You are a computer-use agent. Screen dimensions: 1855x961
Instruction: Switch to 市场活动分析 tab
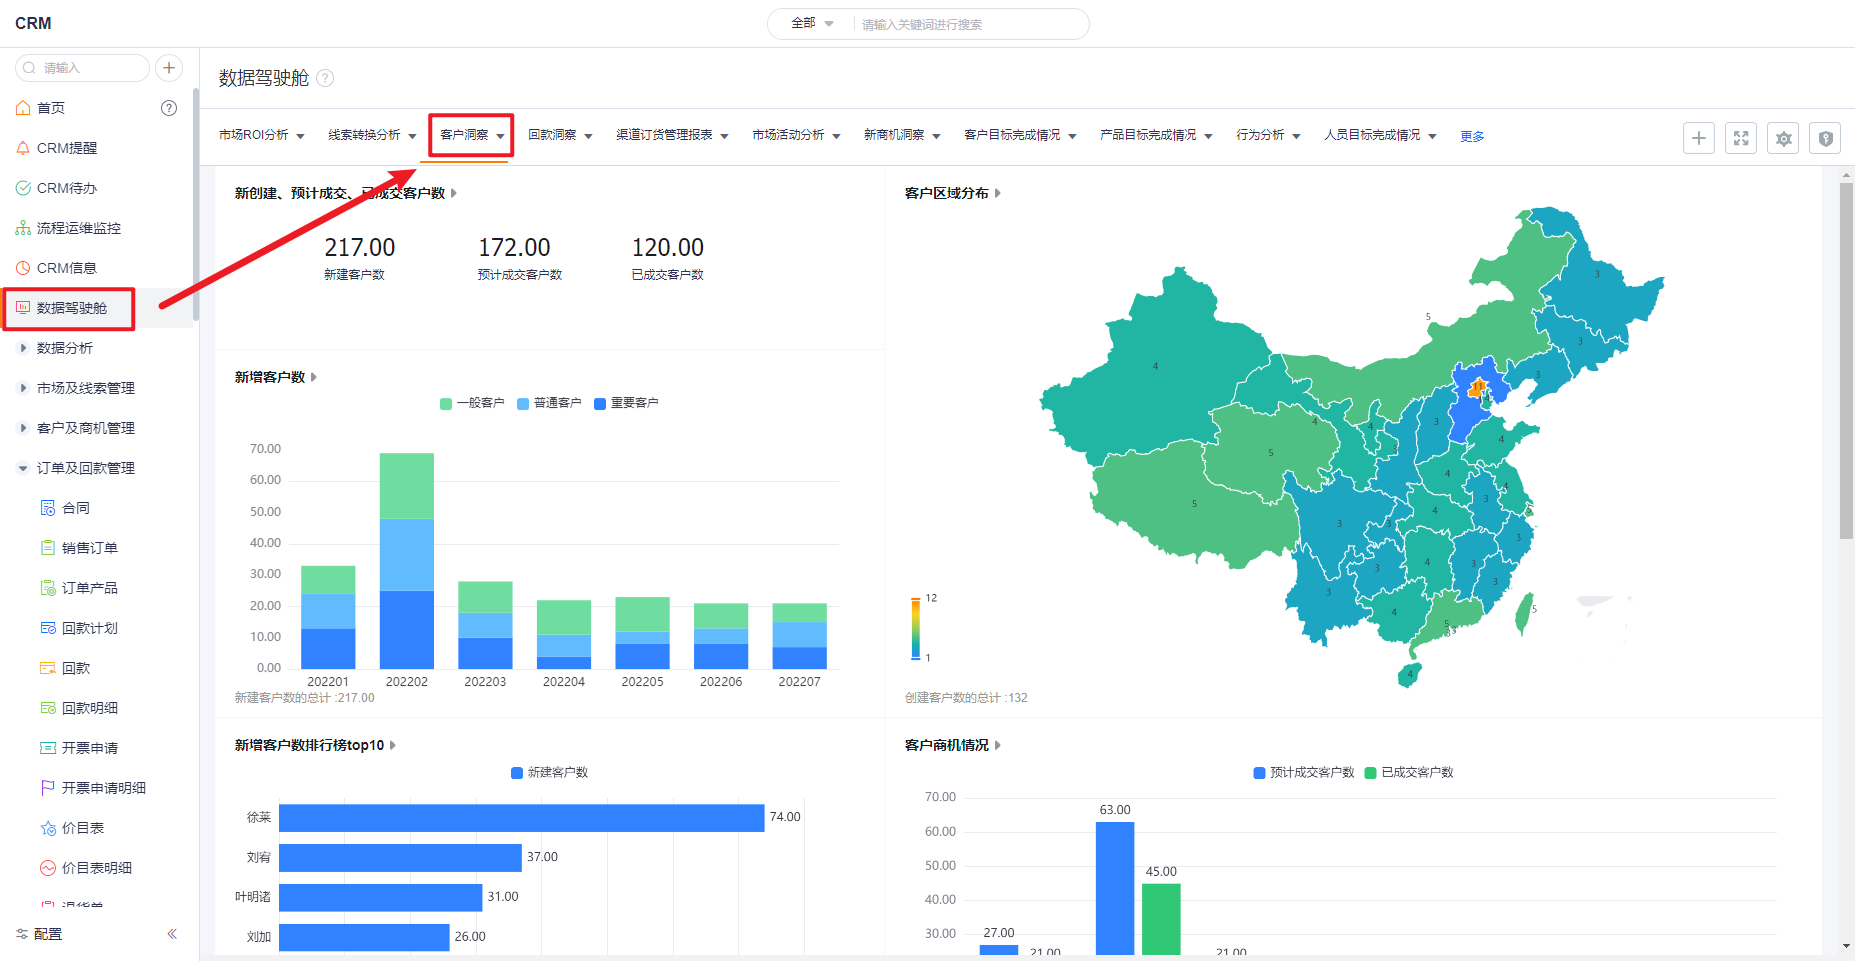click(x=788, y=135)
